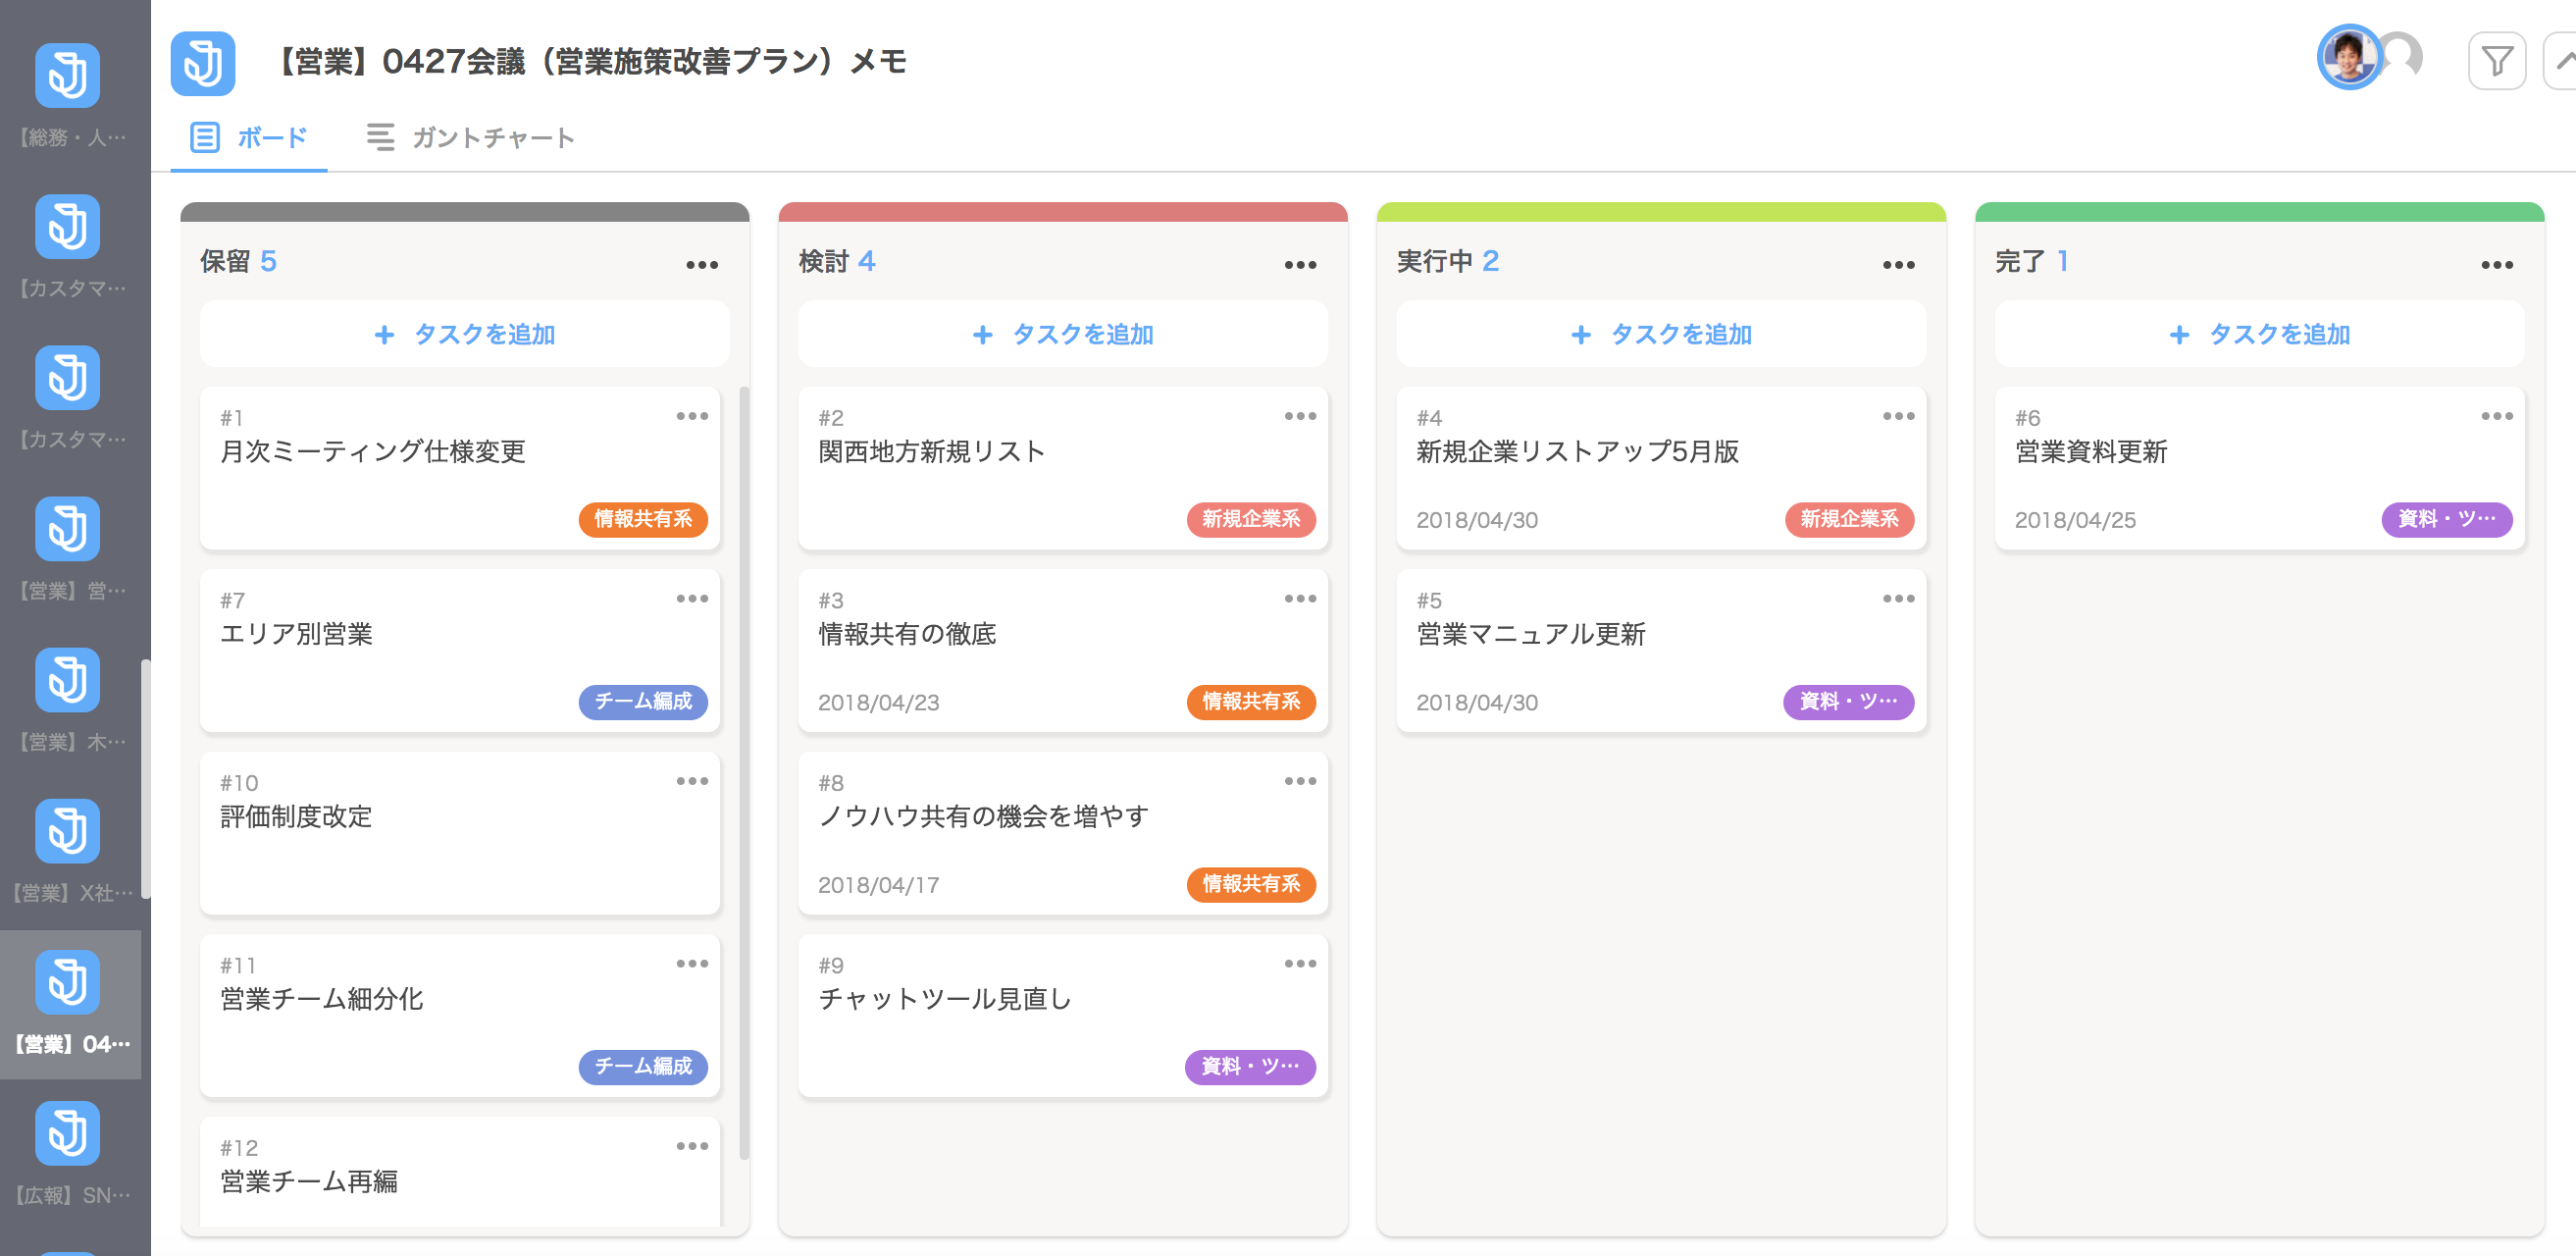Screen dimensions: 2576x1256
Task: Open the 完了 column options menu
Action: (2497, 265)
